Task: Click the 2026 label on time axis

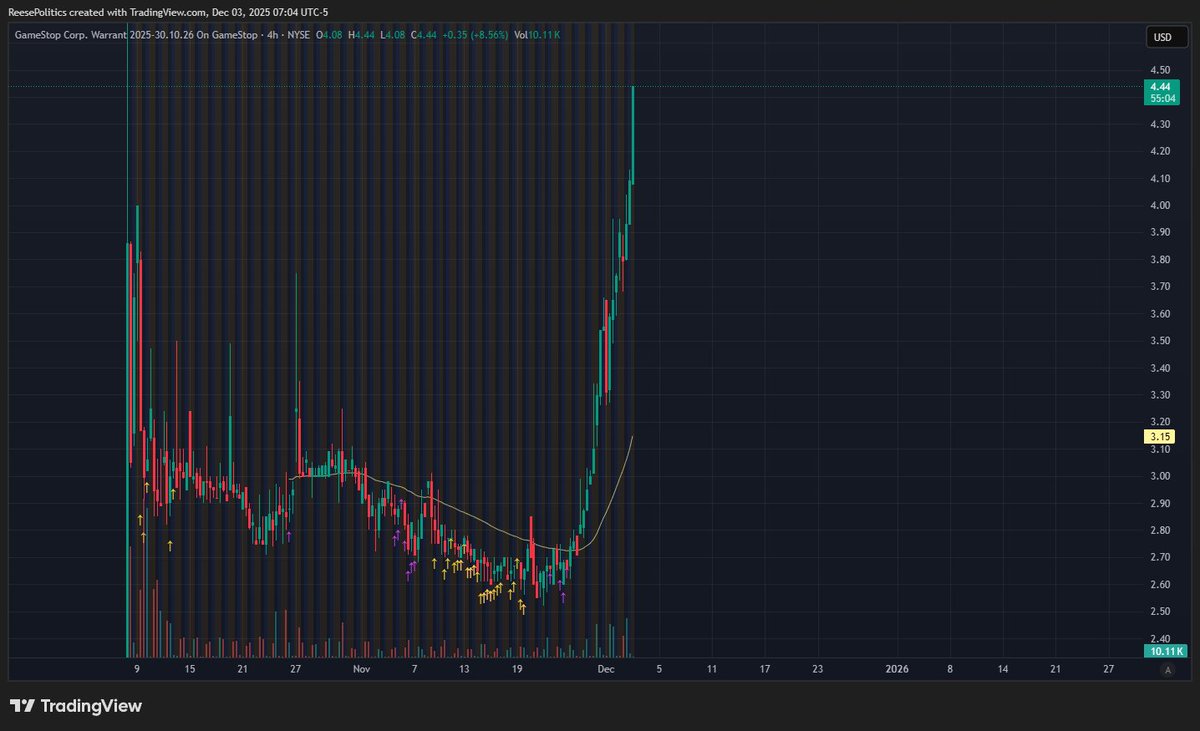Action: [896, 668]
